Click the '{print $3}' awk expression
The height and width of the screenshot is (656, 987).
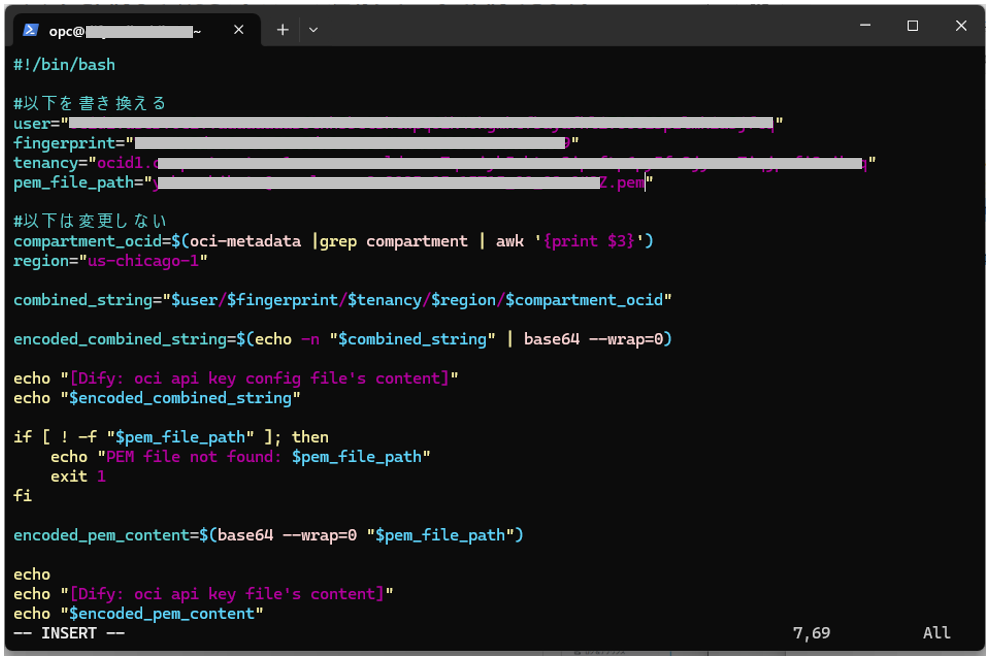tap(589, 241)
